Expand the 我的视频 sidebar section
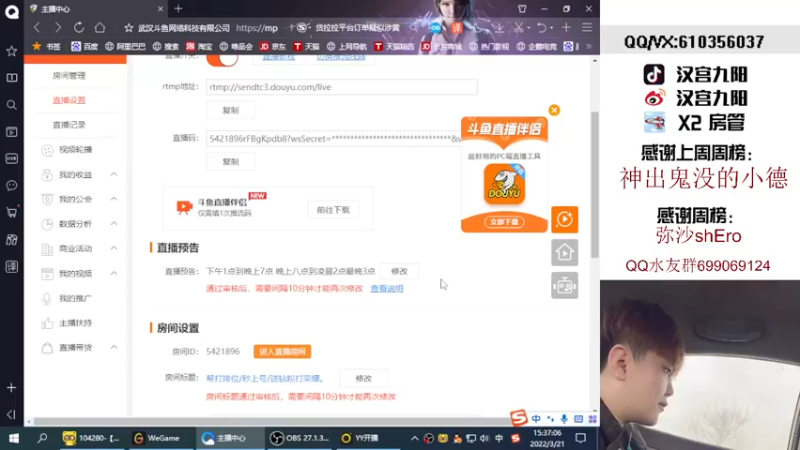Viewport: 800px width, 450px height. 114,273
